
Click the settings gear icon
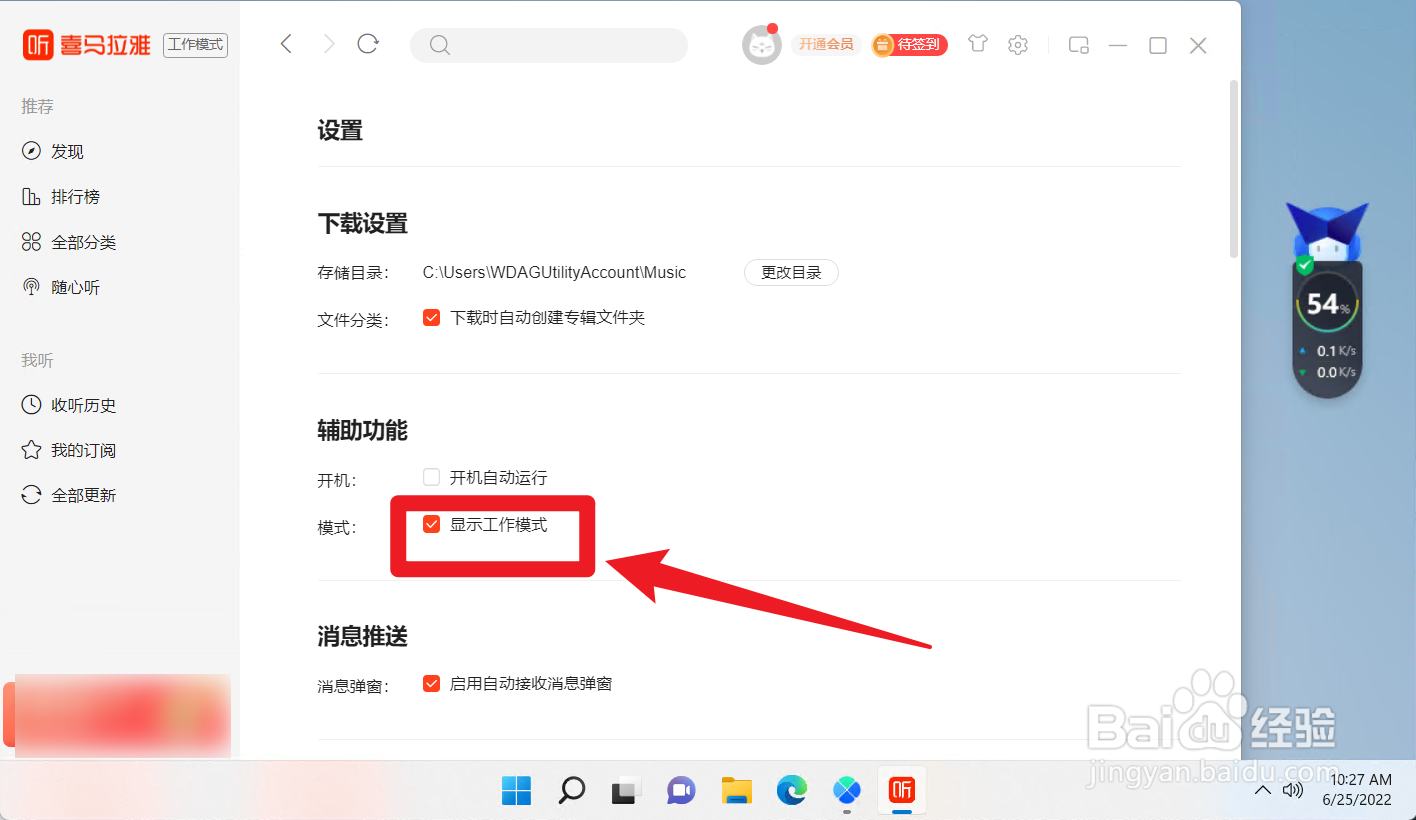(x=1017, y=45)
